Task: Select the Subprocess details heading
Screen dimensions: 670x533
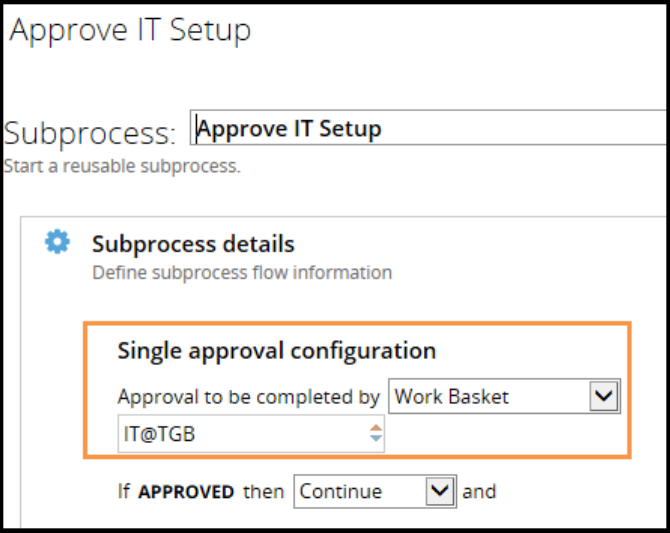Action: click(x=193, y=244)
